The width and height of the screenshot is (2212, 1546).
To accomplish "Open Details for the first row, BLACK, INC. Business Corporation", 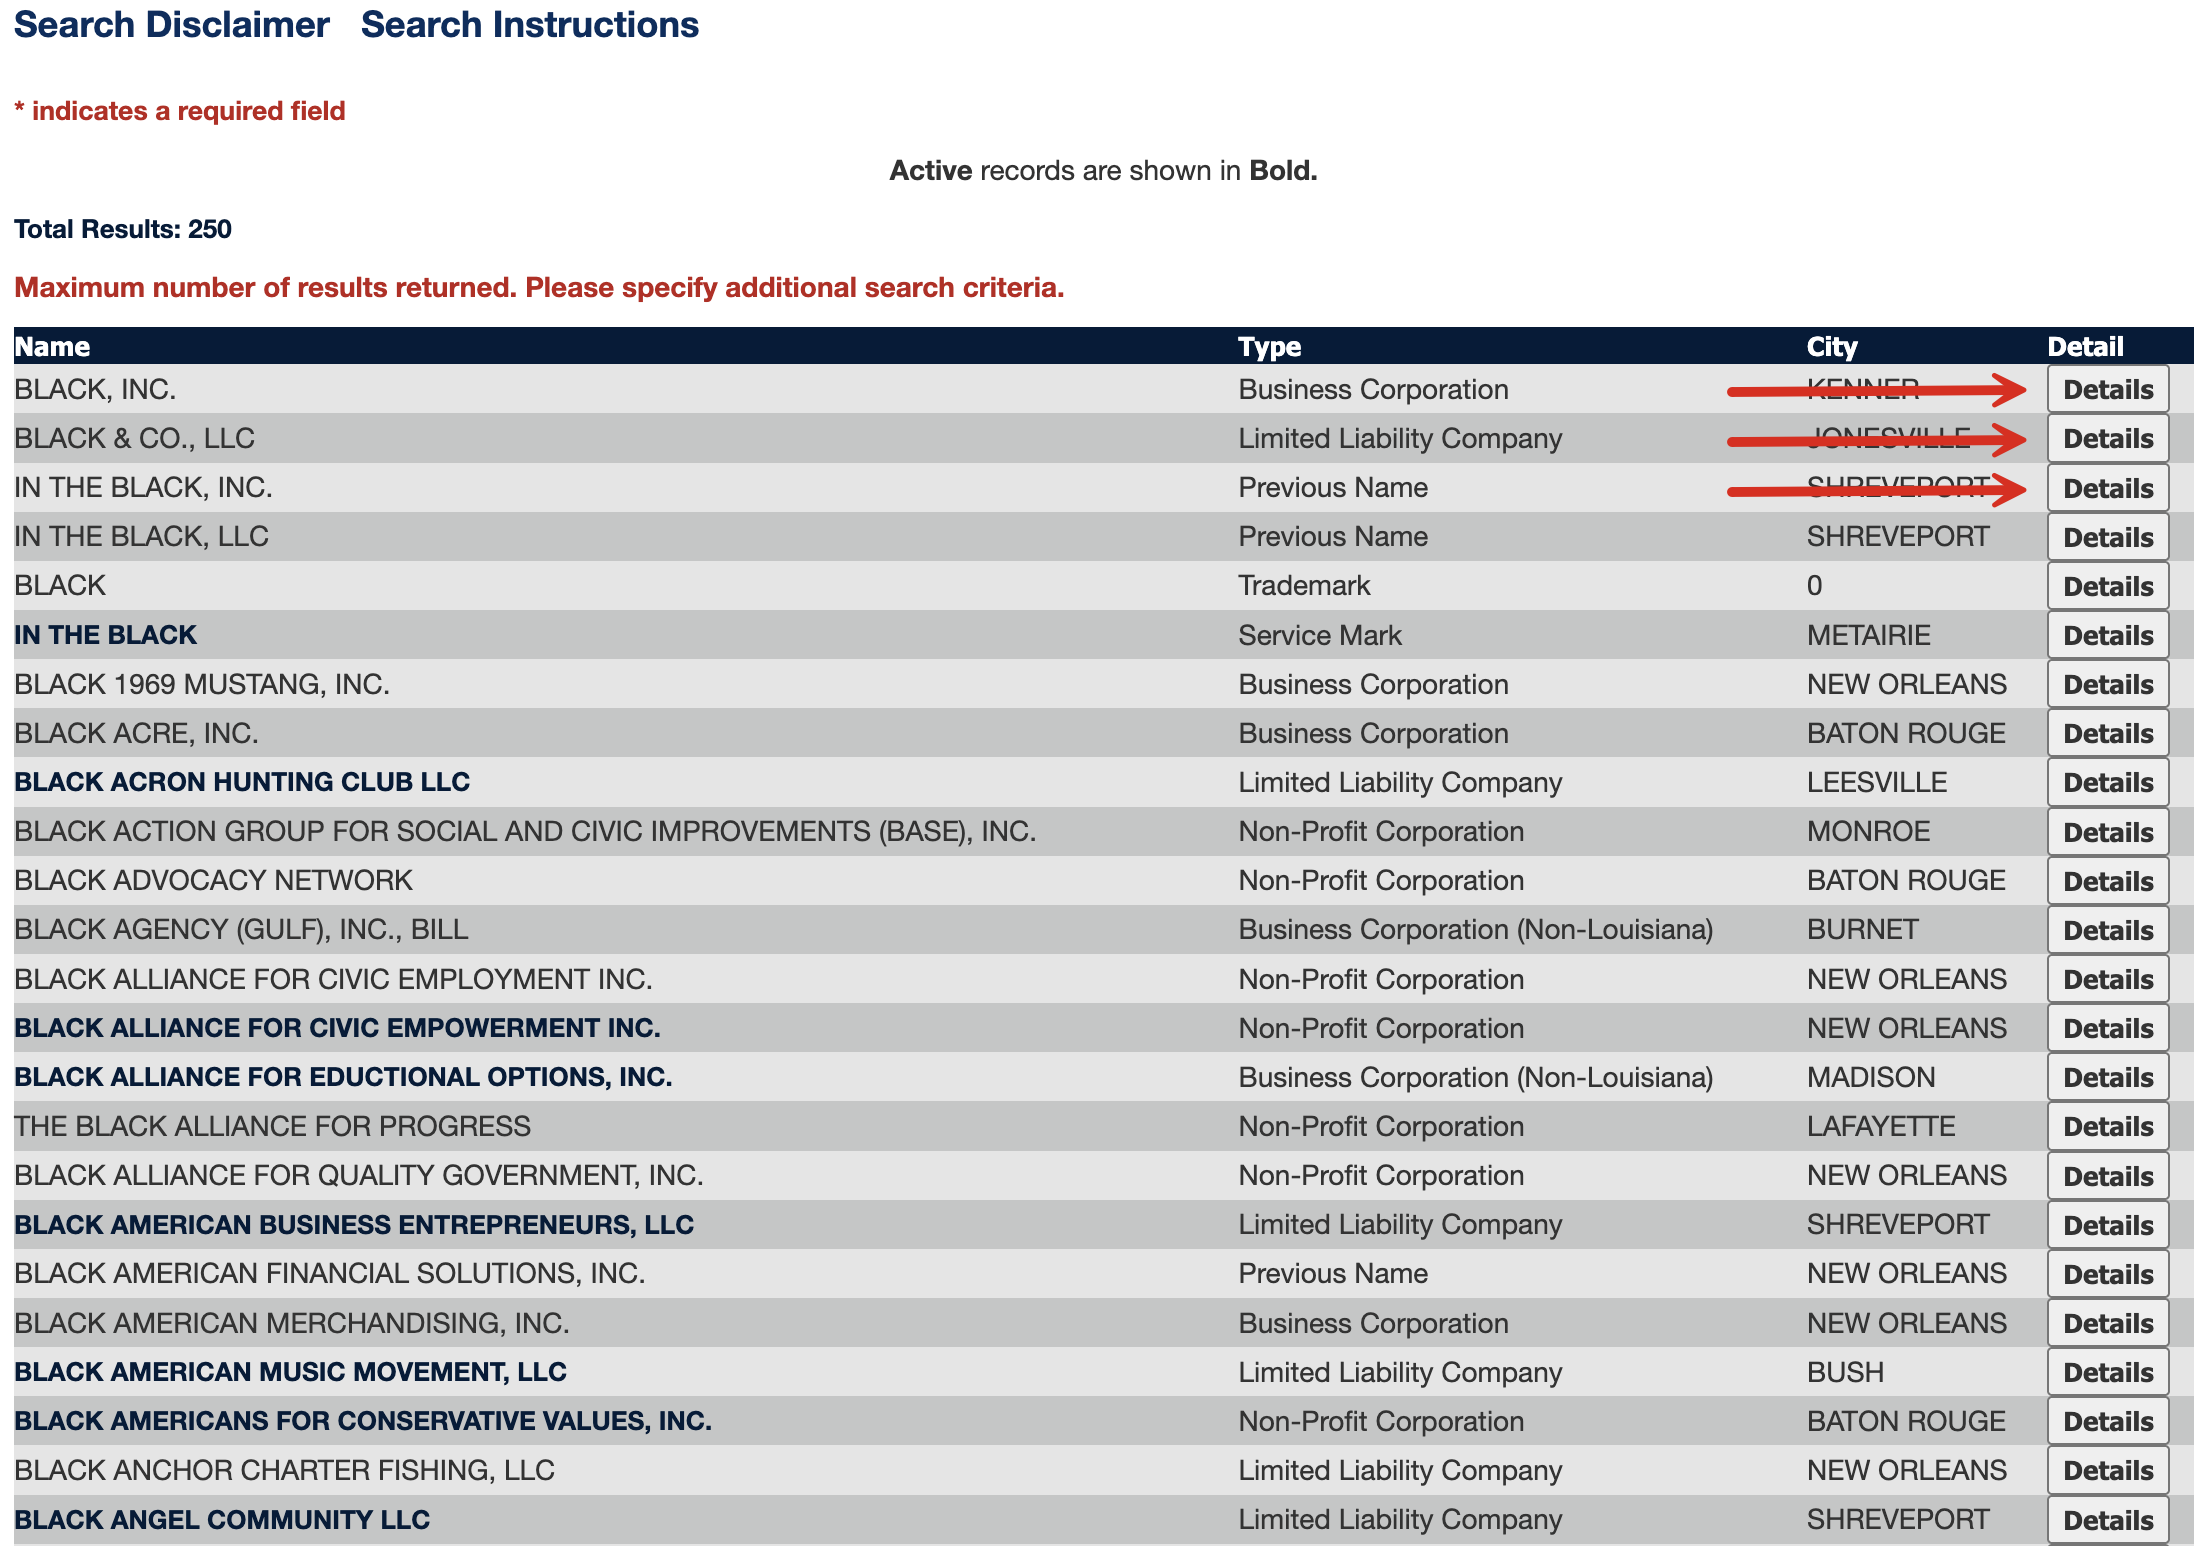I will pyautogui.click(x=2108, y=389).
